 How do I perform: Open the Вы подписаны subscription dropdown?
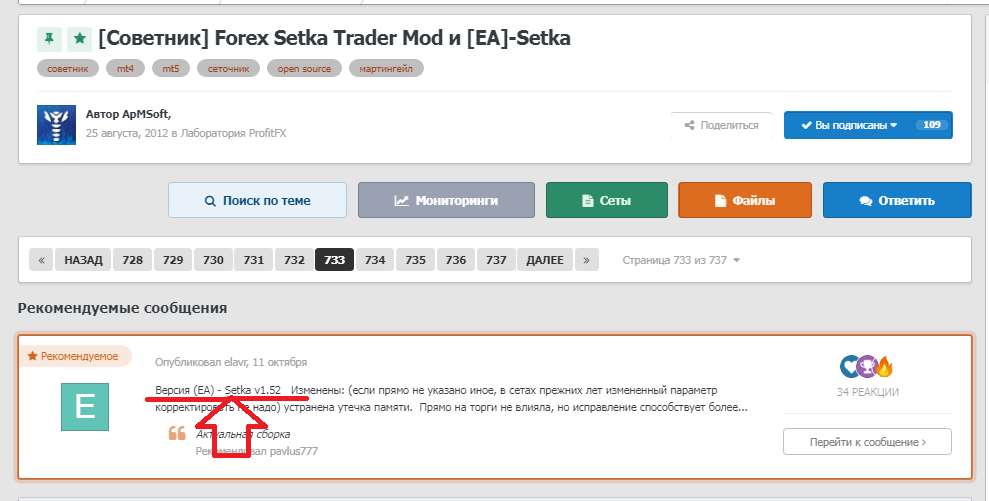(868, 125)
